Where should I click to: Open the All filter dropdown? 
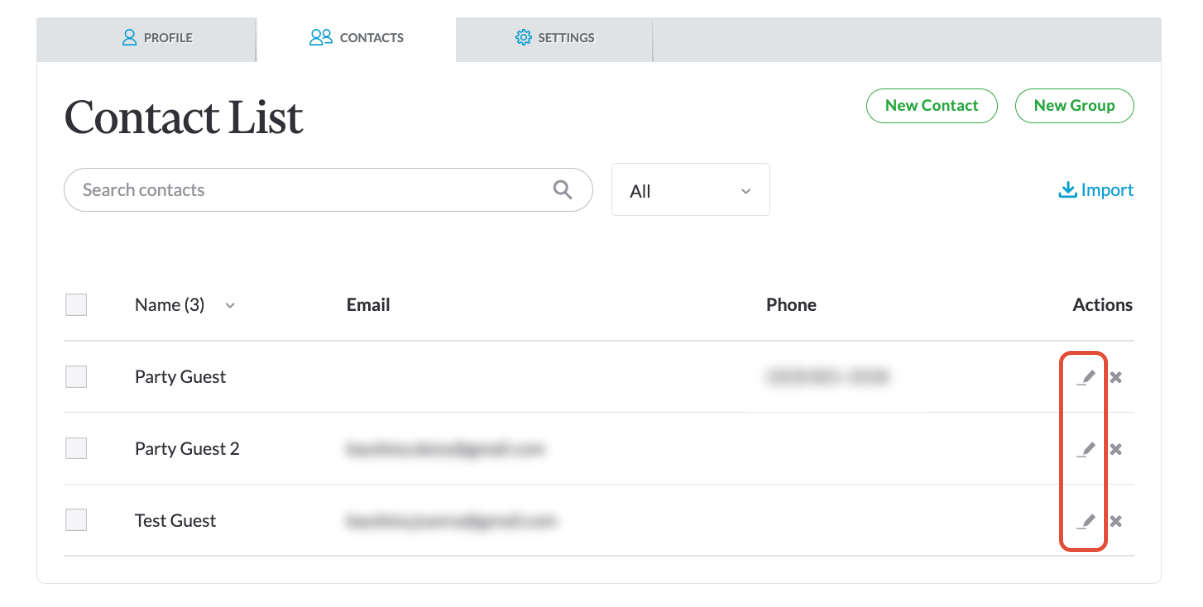pos(690,189)
